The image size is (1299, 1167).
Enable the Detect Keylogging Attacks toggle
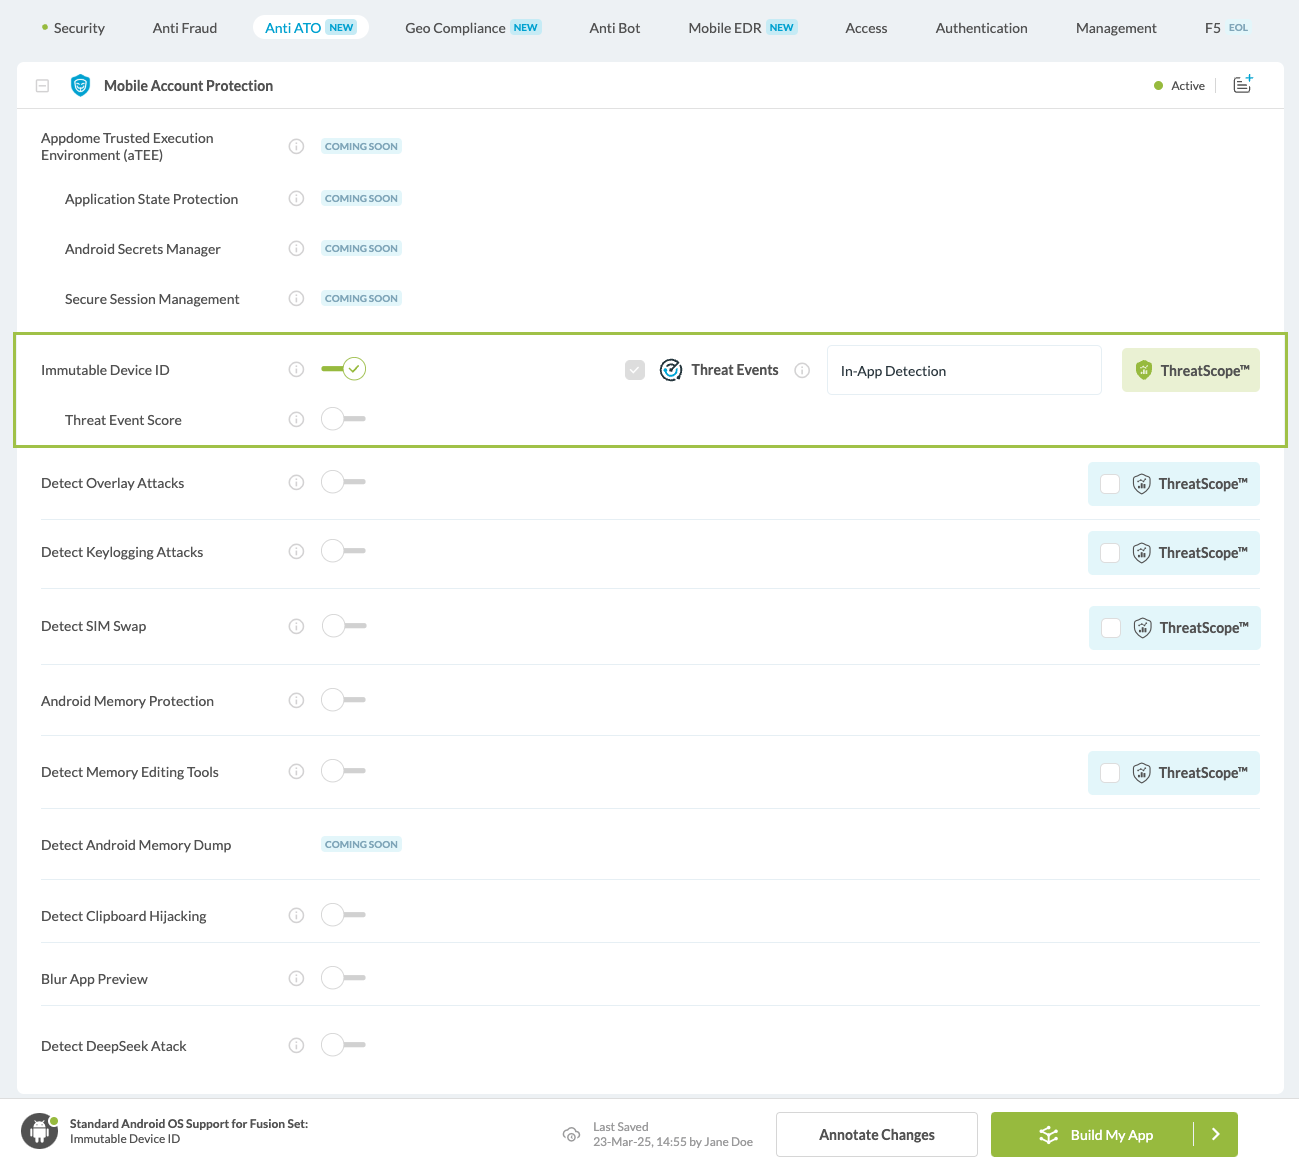click(342, 550)
